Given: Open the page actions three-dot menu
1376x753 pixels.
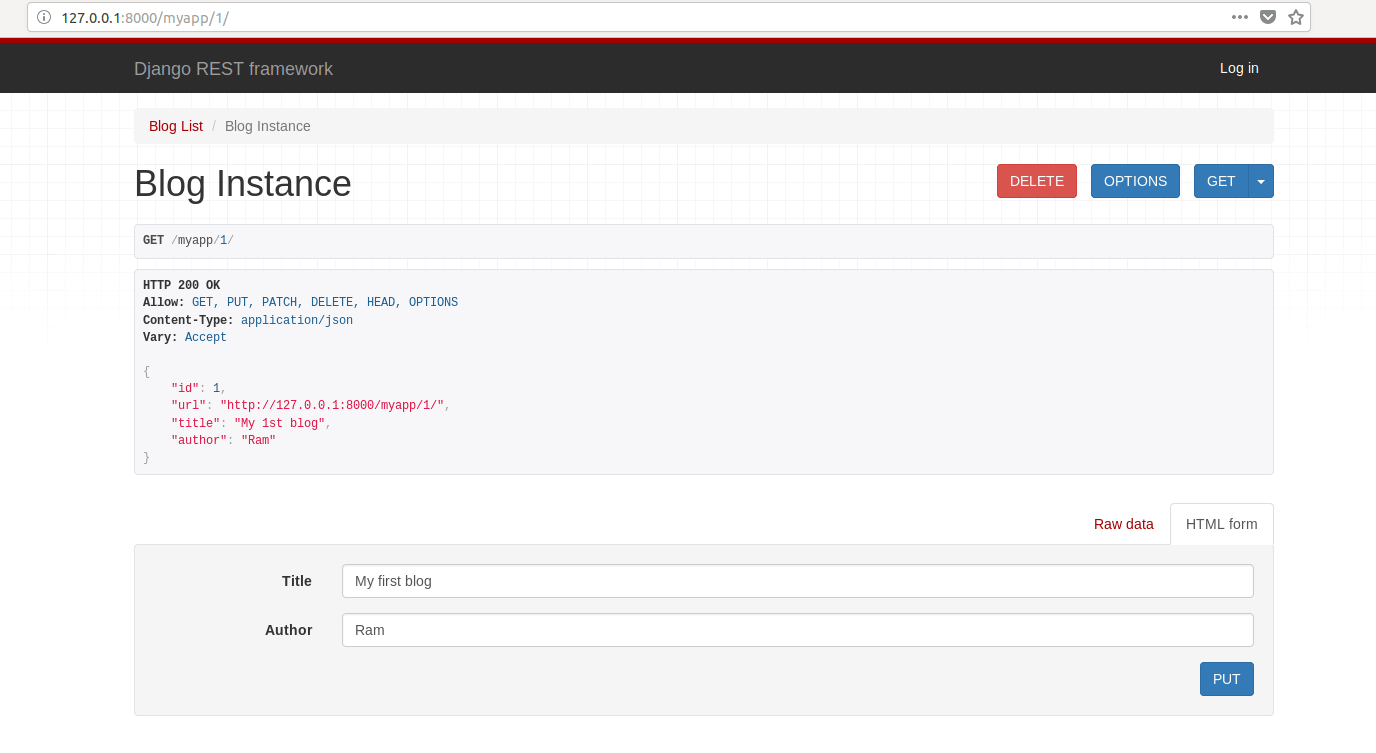Looking at the screenshot, I should point(1240,17).
